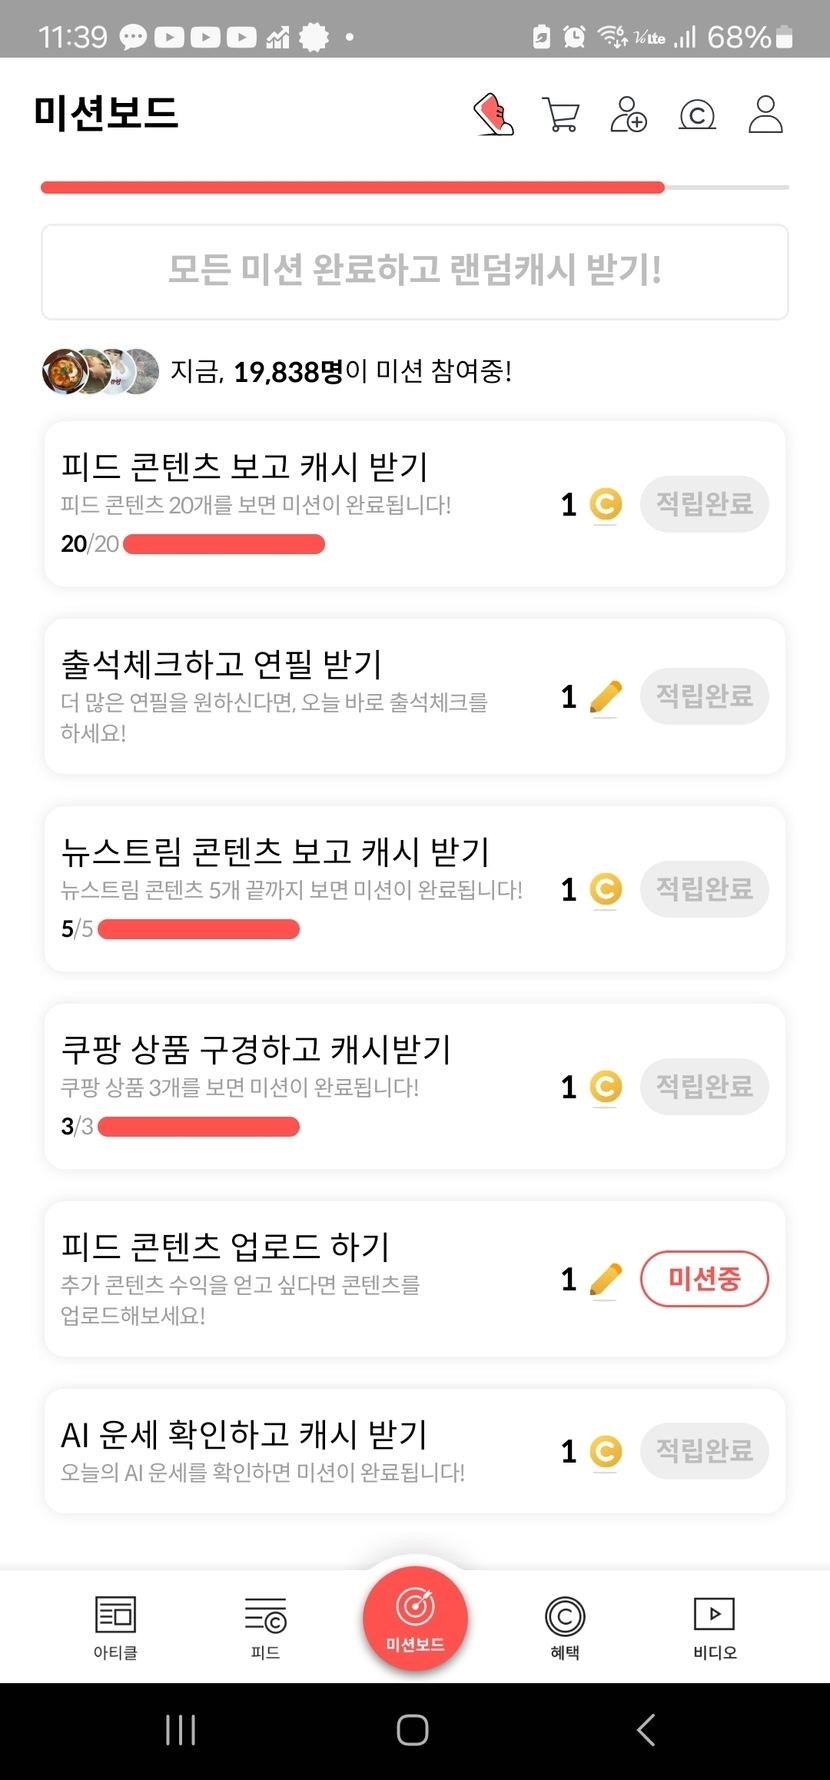
Task: Open the 쿠팡 상품 구경하고 캐시받기 mission card
Action: click(300, 1086)
